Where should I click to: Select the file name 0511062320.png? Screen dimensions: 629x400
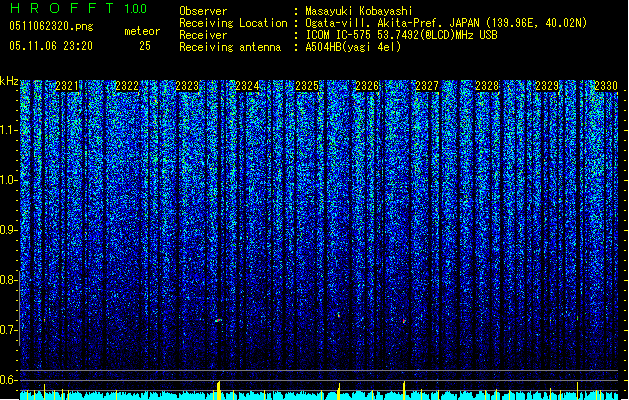[51, 27]
